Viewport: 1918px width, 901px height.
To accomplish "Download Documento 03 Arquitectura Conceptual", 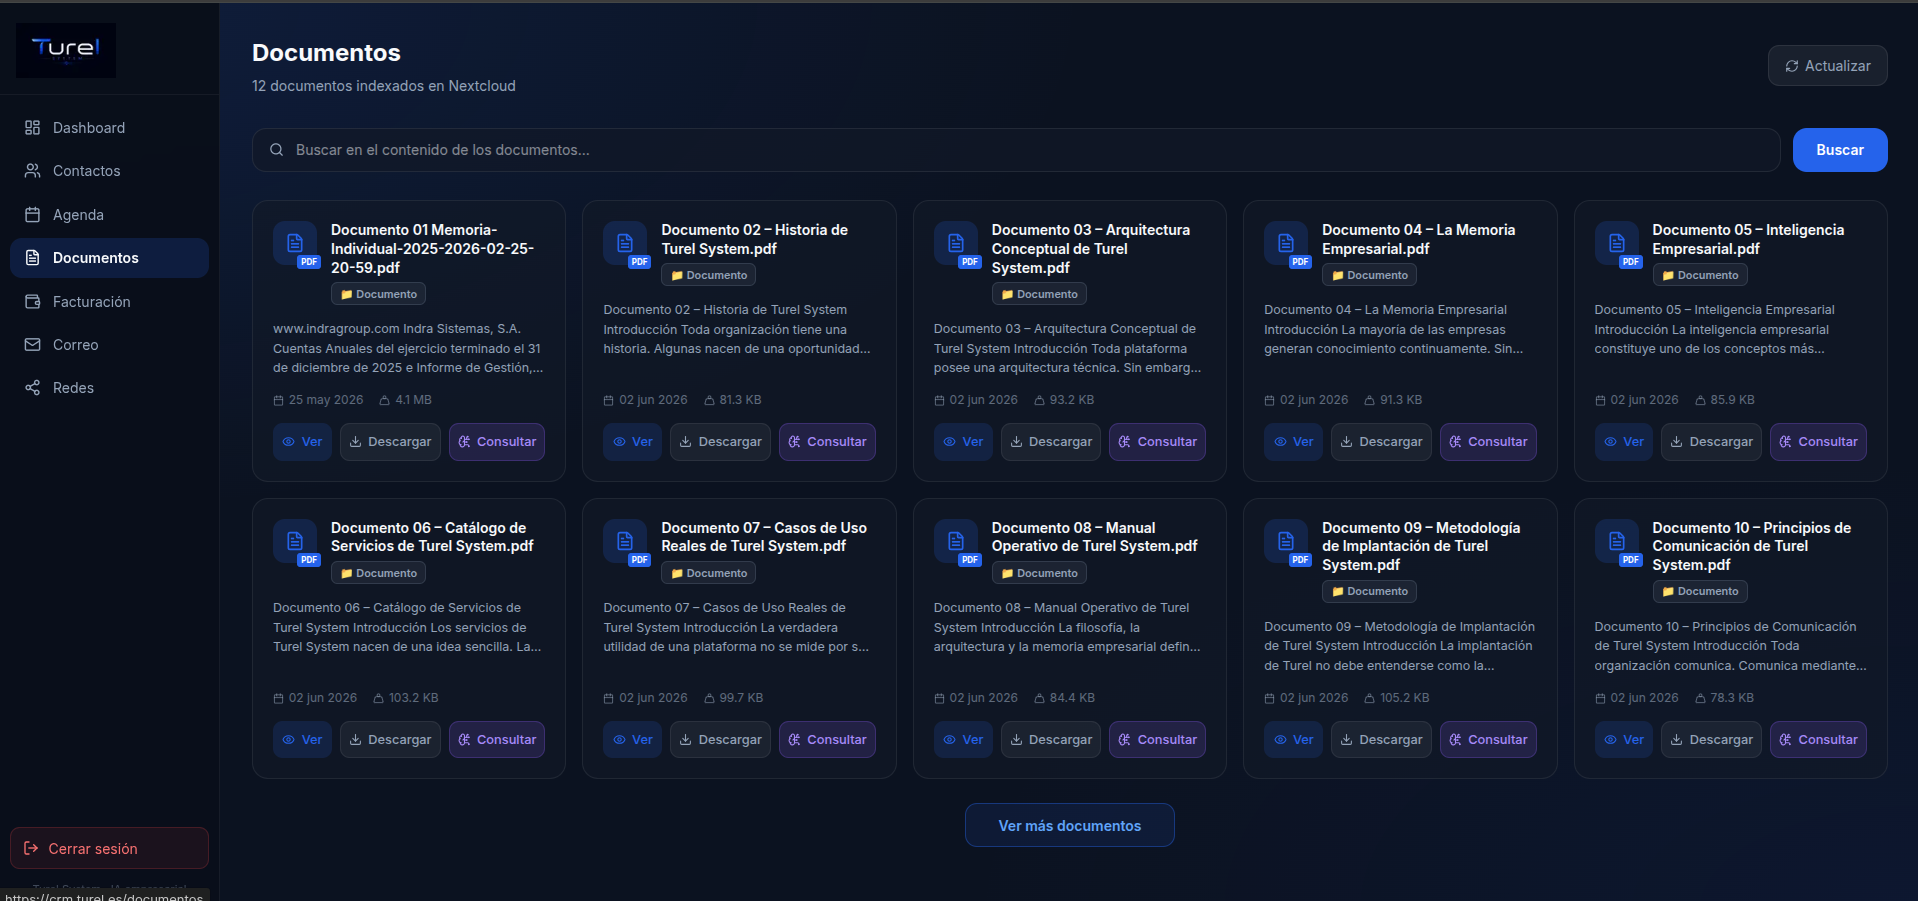I will (1050, 442).
